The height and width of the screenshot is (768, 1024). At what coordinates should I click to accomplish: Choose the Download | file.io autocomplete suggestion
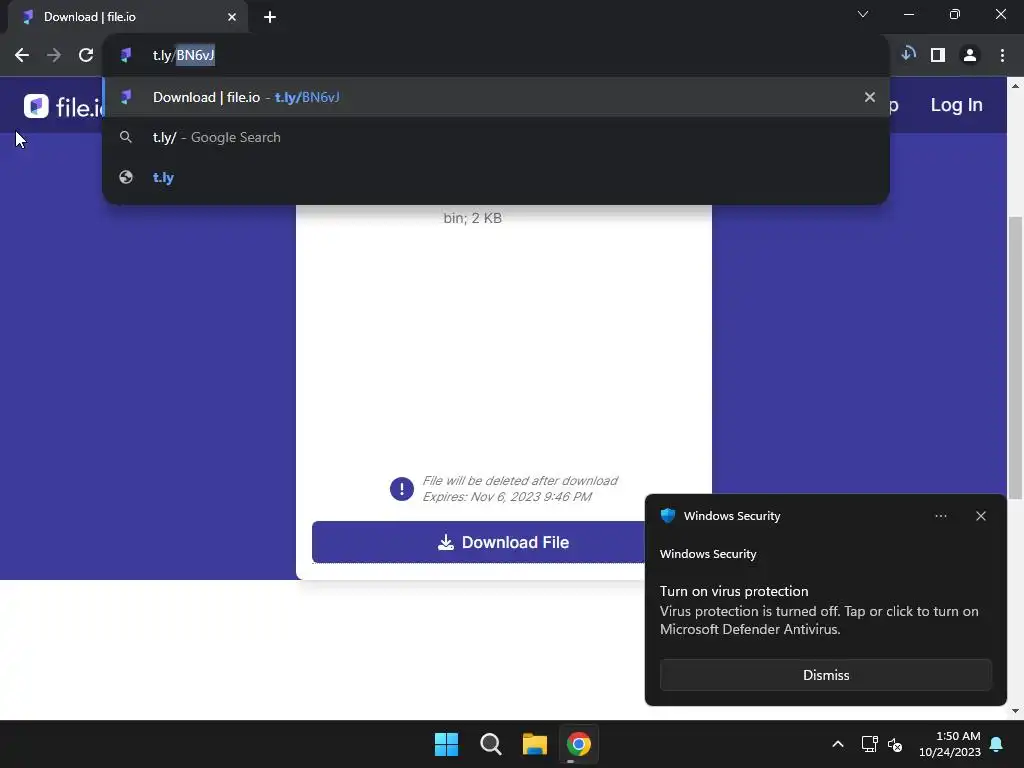[496, 97]
